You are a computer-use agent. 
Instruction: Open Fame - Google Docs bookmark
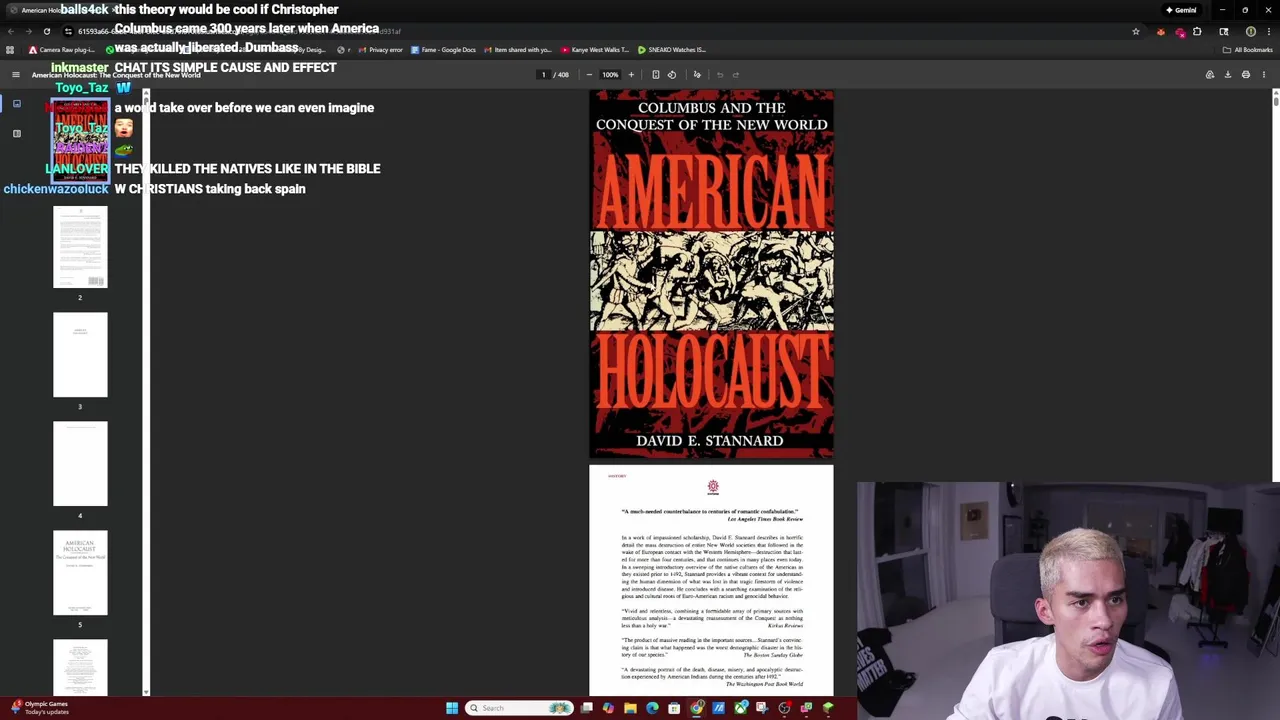pyautogui.click(x=443, y=50)
